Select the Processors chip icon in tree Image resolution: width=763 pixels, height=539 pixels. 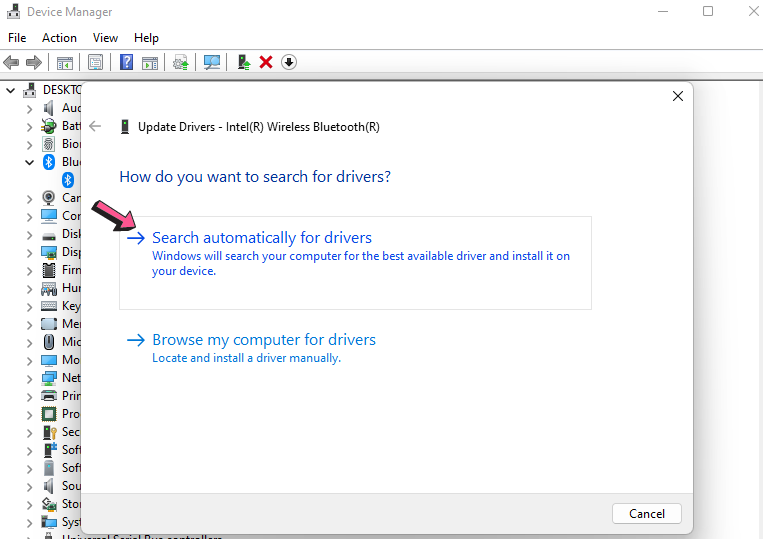click(49, 414)
